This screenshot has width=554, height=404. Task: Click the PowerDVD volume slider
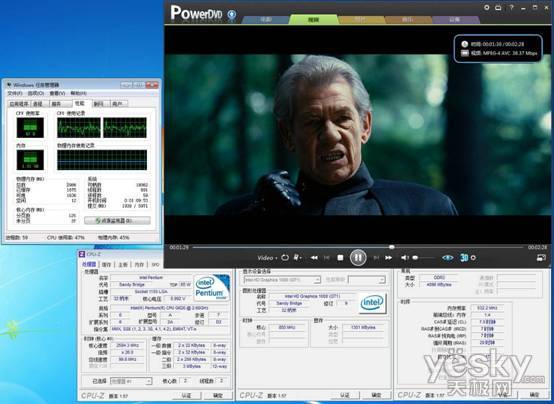tap(424, 258)
